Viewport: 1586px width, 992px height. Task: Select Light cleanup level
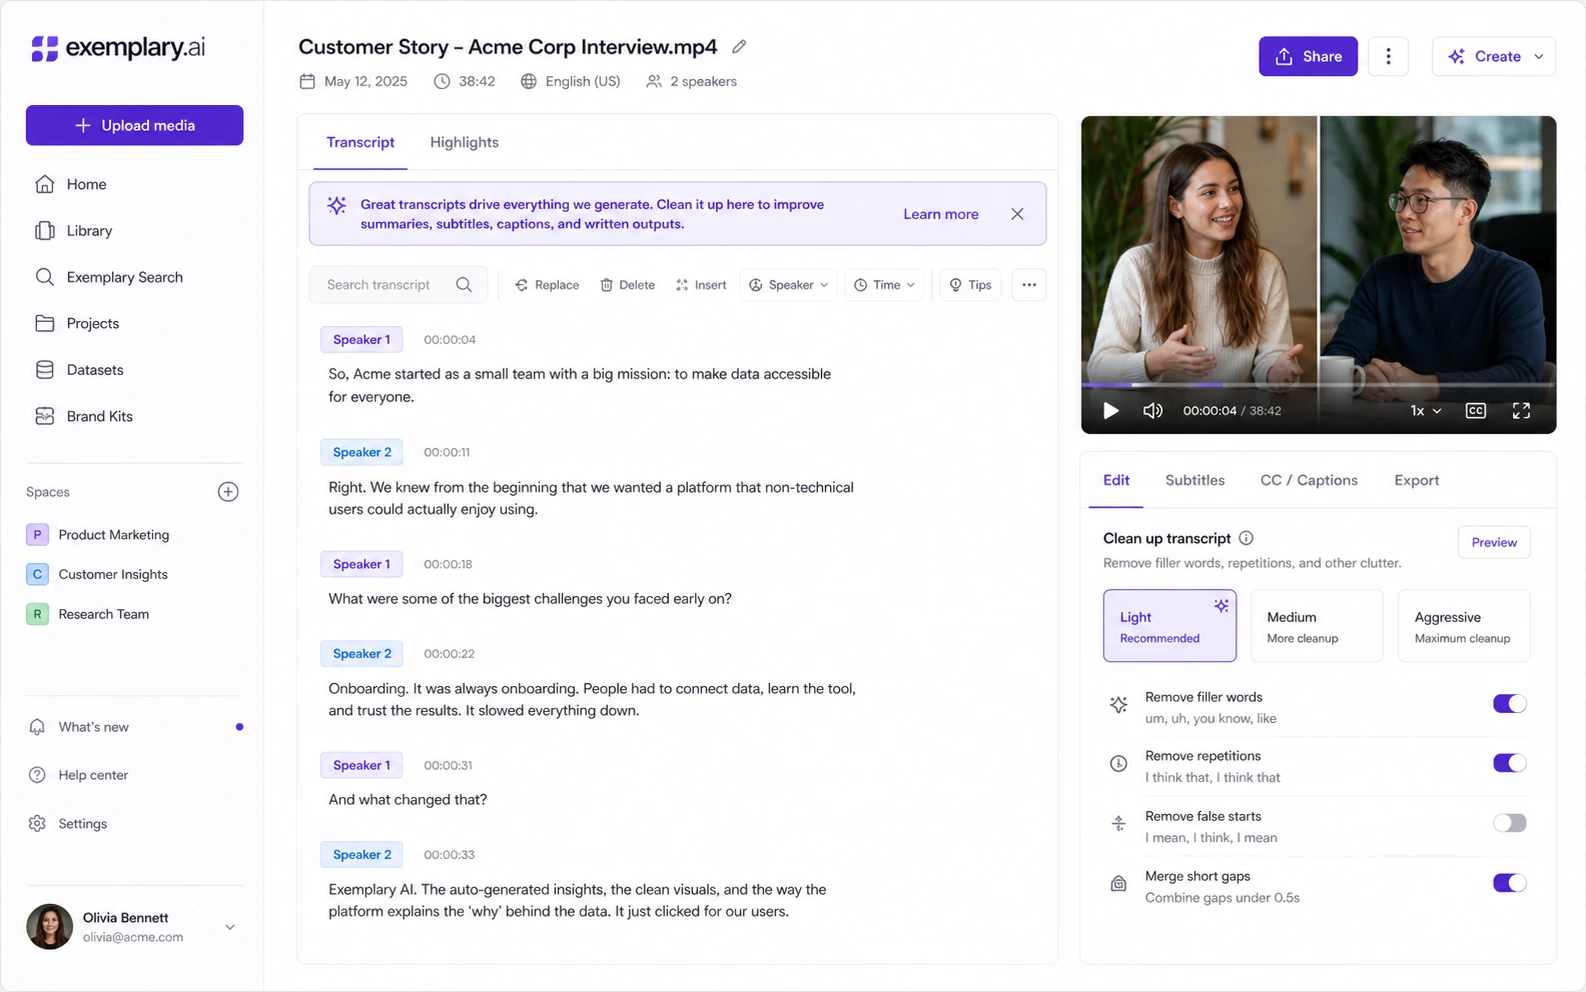(1169, 626)
